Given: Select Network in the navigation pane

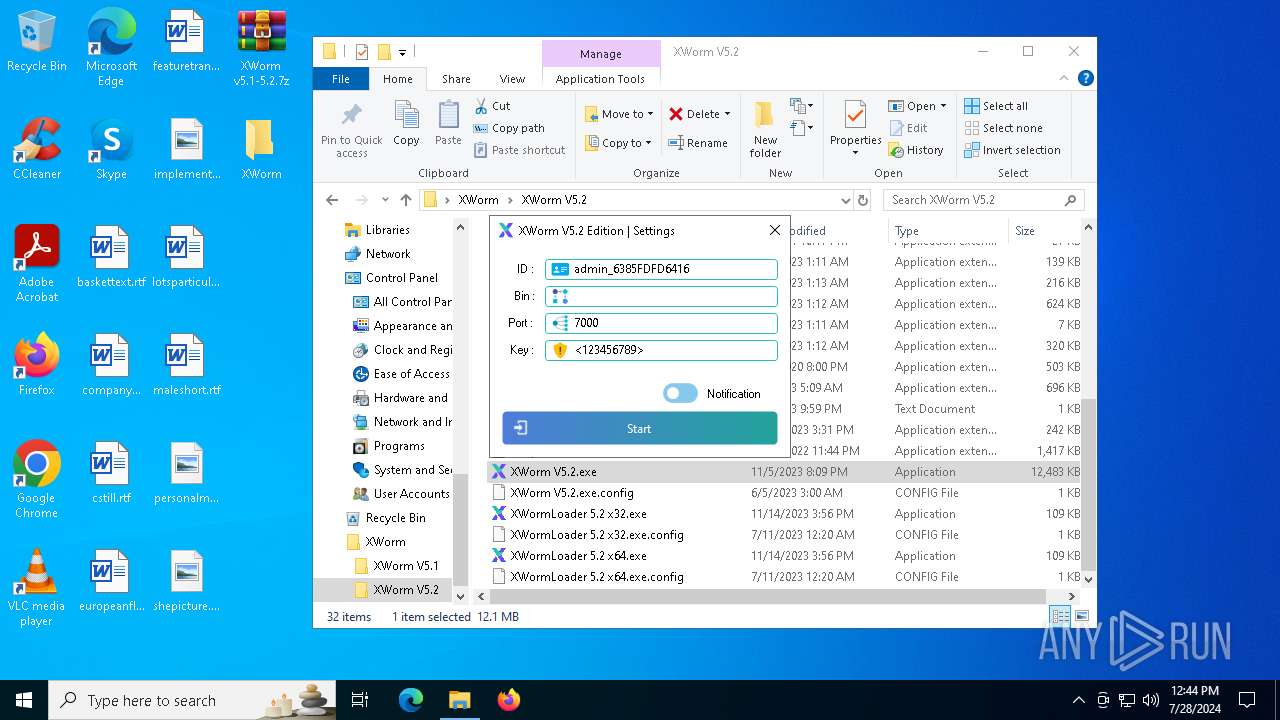Looking at the screenshot, I should (388, 254).
